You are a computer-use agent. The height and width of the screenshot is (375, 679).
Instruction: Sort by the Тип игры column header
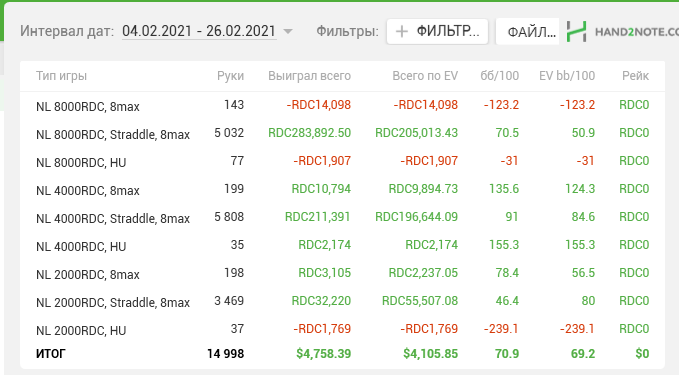(x=61, y=76)
